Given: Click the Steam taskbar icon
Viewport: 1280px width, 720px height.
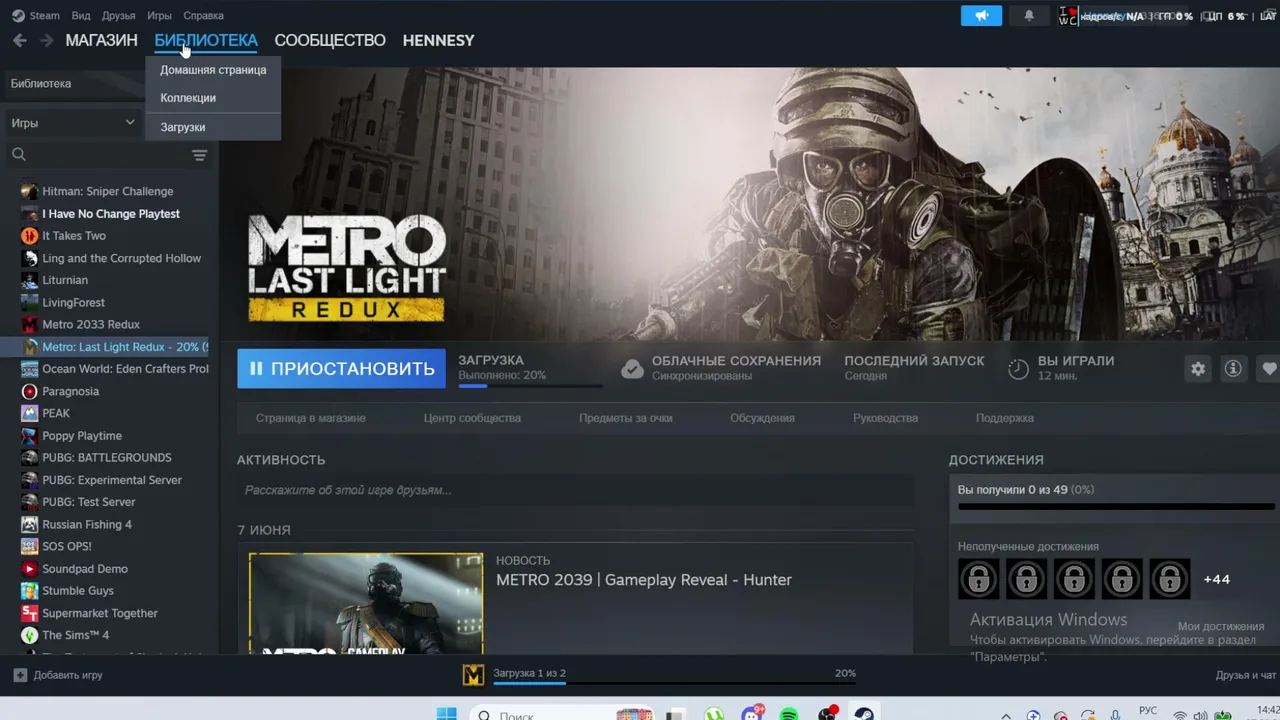Looking at the screenshot, I should click(x=864, y=714).
